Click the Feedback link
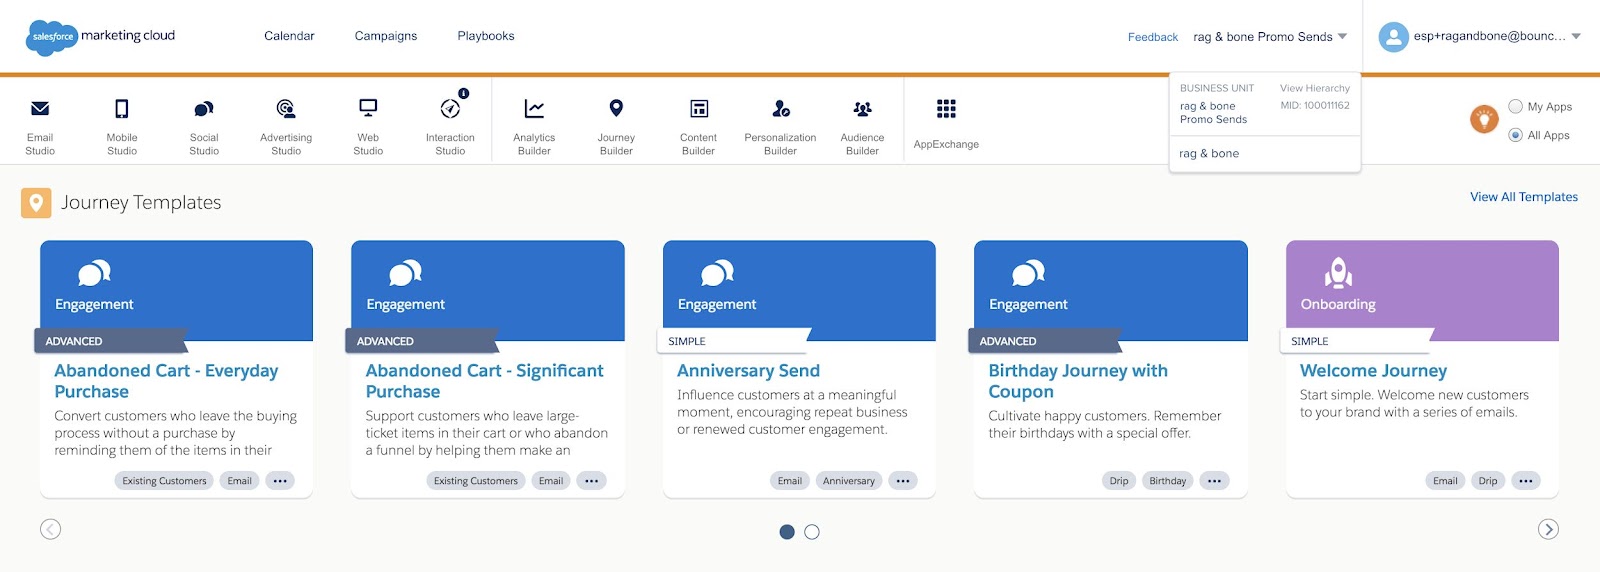 click(1153, 37)
